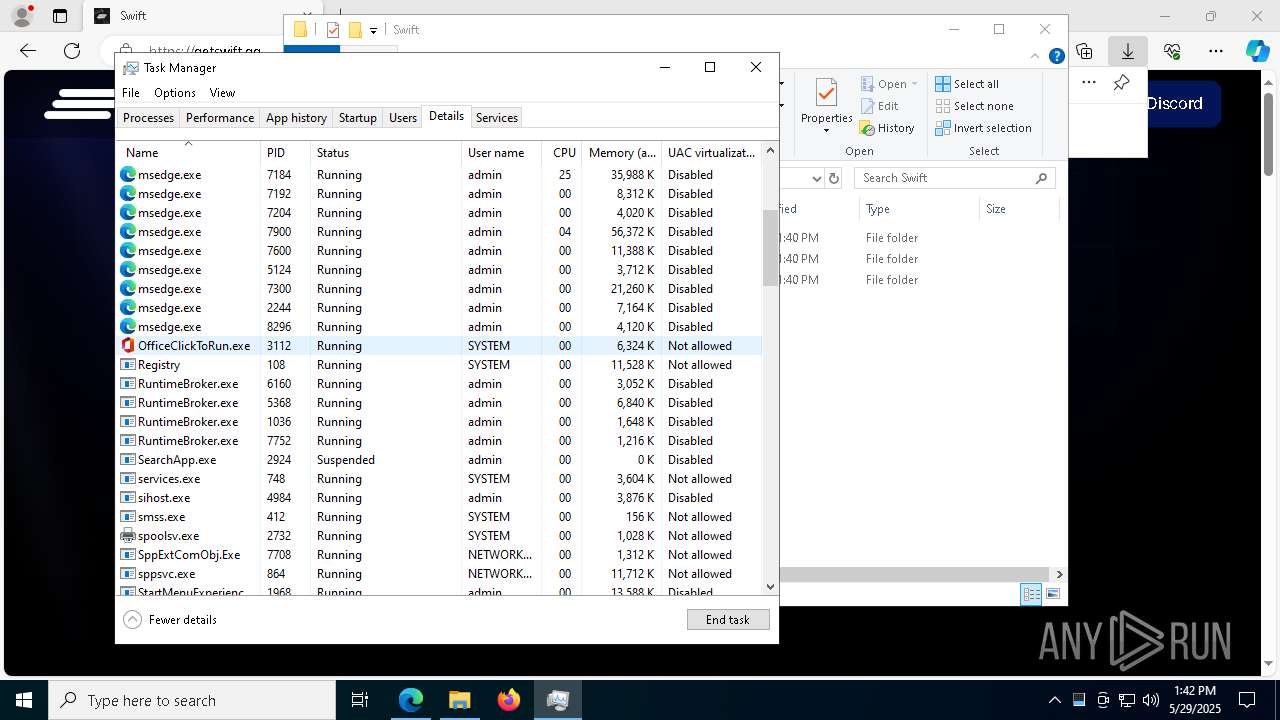Click the Properties icon in Explorer ribbon
Screen dimensions: 1280x720
[826, 94]
